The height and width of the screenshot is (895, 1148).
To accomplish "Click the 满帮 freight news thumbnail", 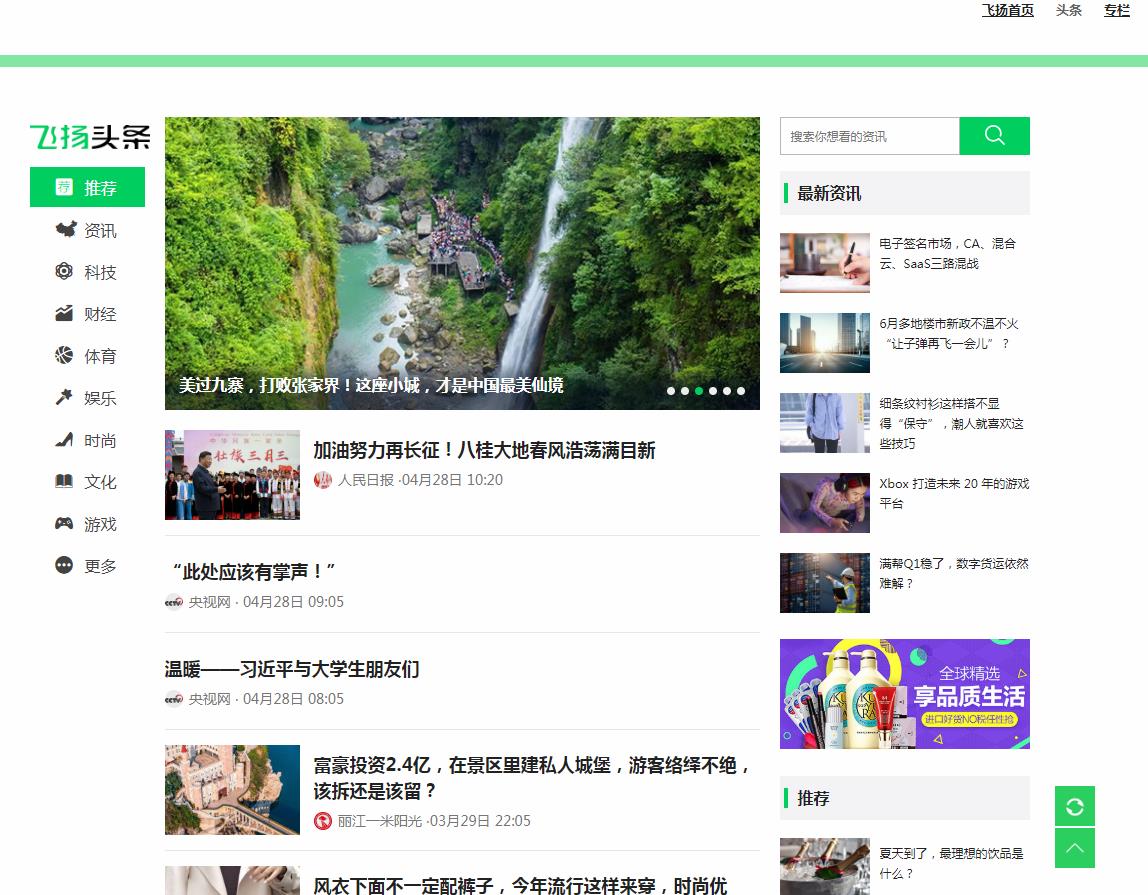I will coord(824,583).
